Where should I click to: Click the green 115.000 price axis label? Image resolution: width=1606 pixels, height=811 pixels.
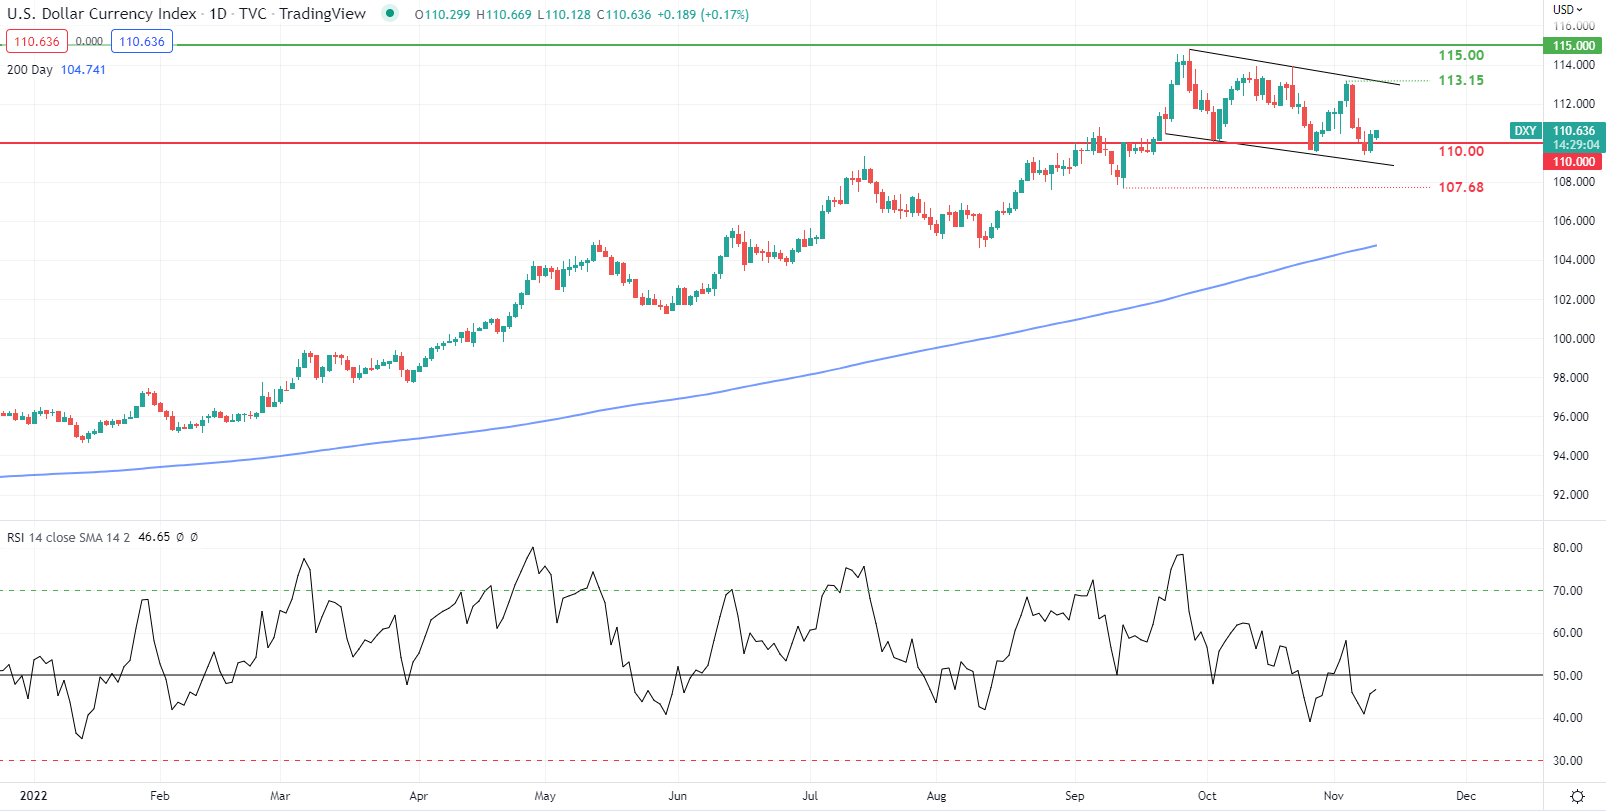(1574, 46)
